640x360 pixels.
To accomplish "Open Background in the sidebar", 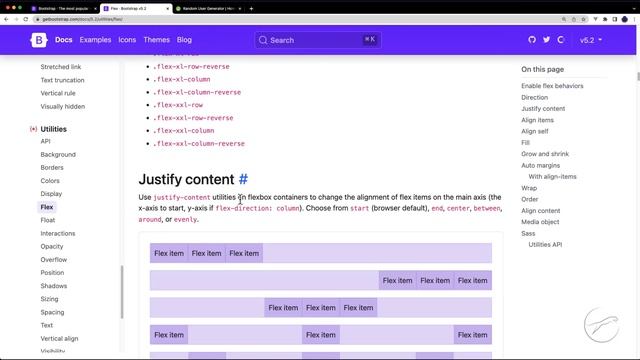I will (58, 154).
